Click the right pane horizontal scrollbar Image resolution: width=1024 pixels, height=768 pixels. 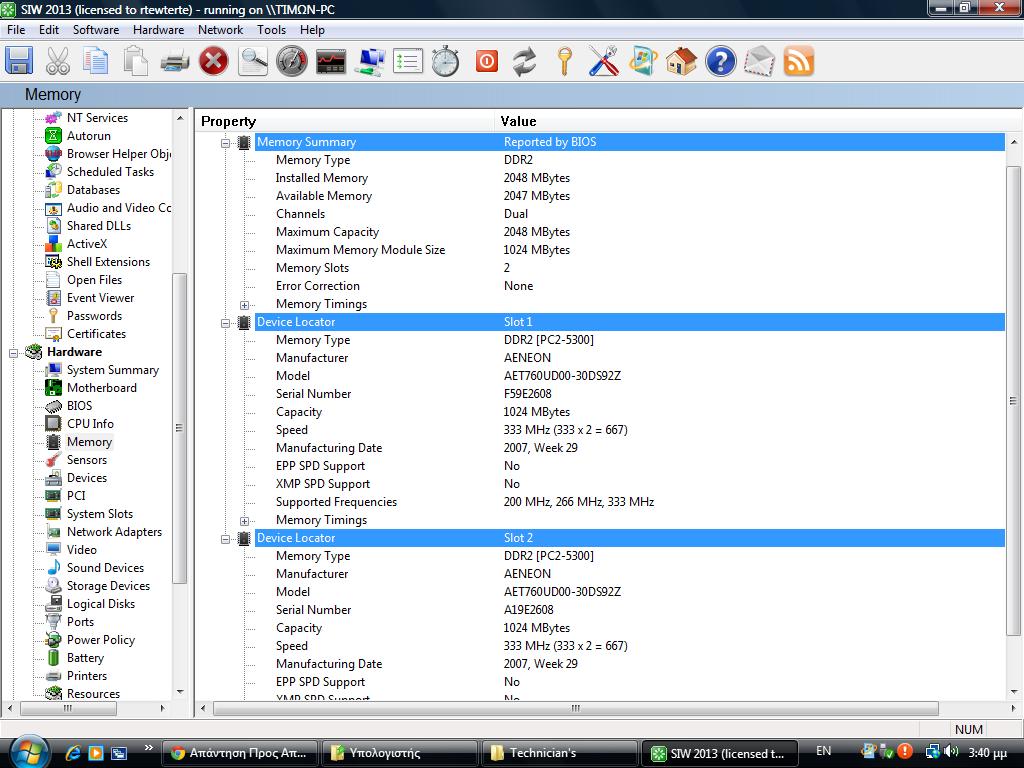pos(575,708)
